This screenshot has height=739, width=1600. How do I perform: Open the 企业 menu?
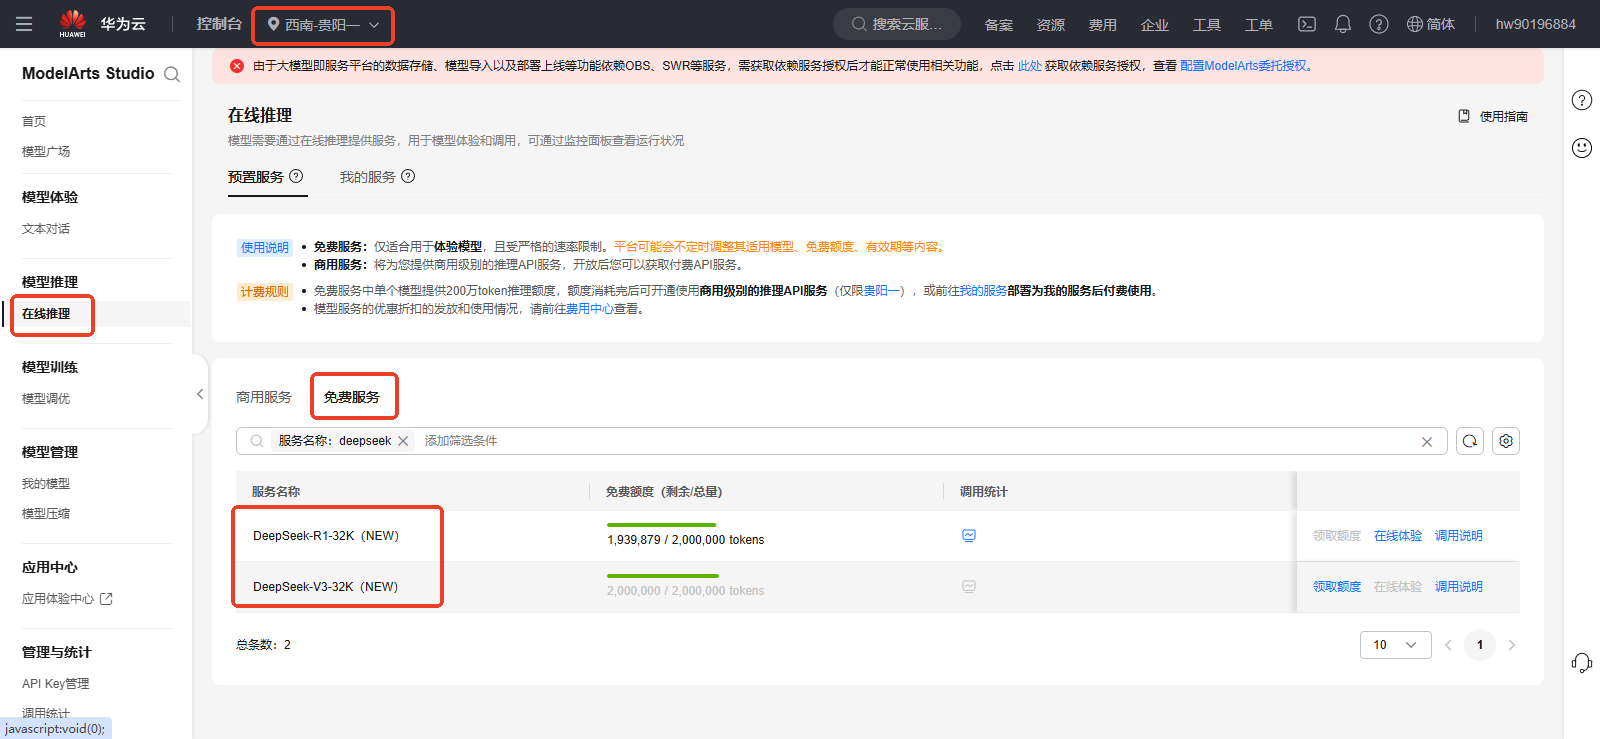[1155, 25]
